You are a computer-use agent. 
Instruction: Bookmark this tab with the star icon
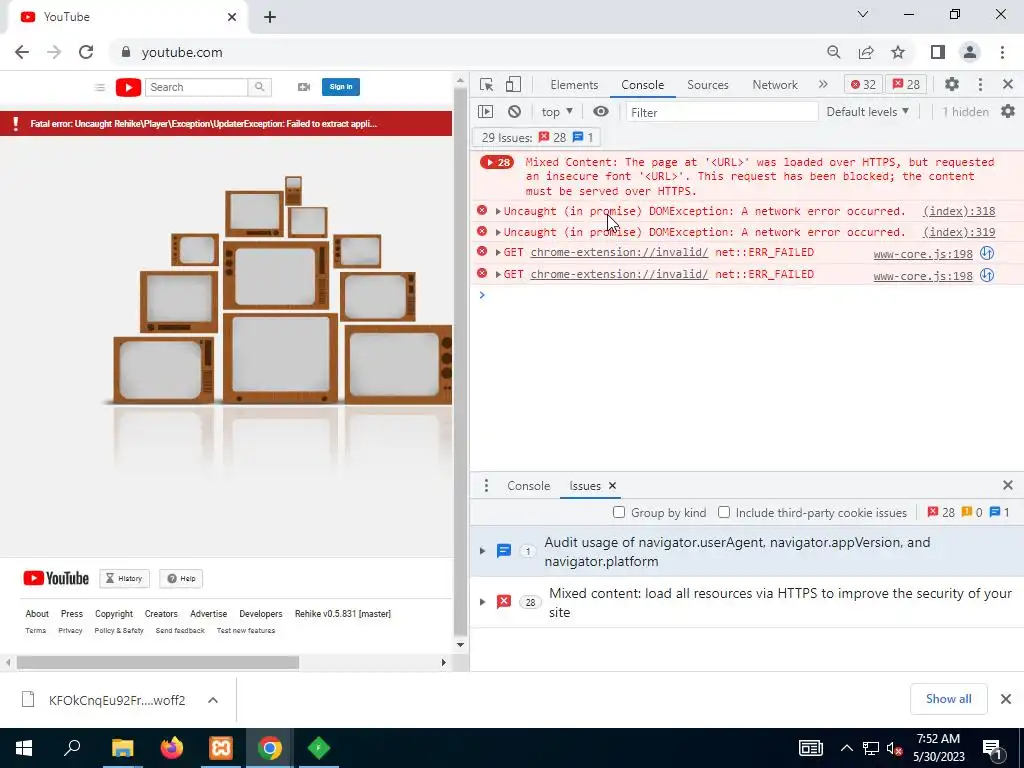[898, 52]
